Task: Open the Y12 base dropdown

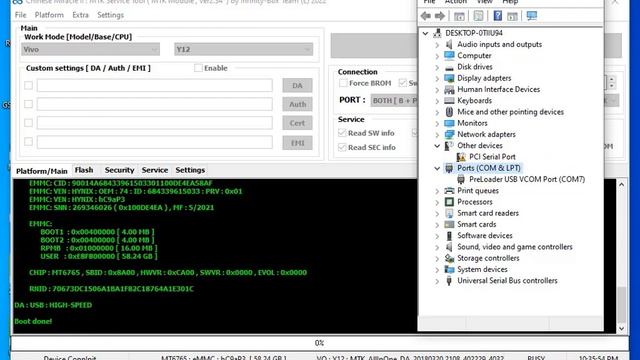Action: coord(243,49)
